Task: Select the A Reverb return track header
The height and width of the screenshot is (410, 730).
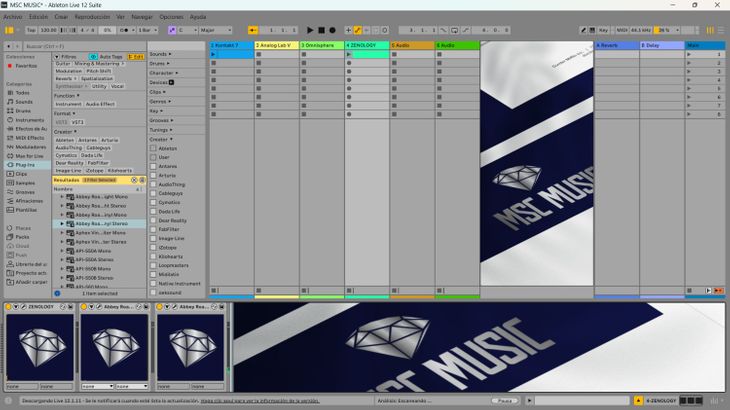Action: (x=616, y=45)
